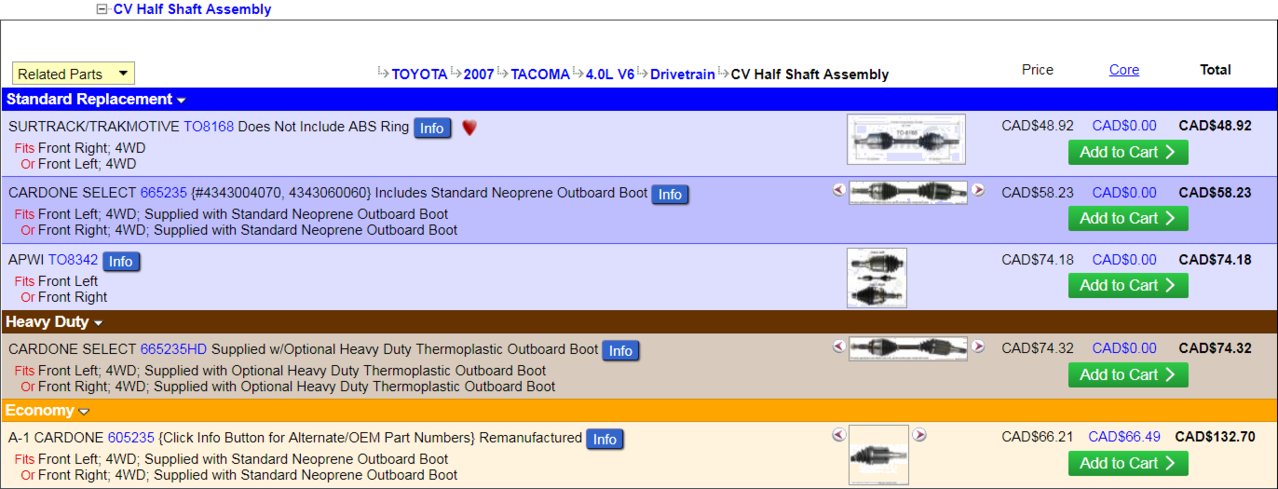1278x489 pixels.
Task: Show previous image for A-1 CARDONE 605235
Action: tap(839, 435)
